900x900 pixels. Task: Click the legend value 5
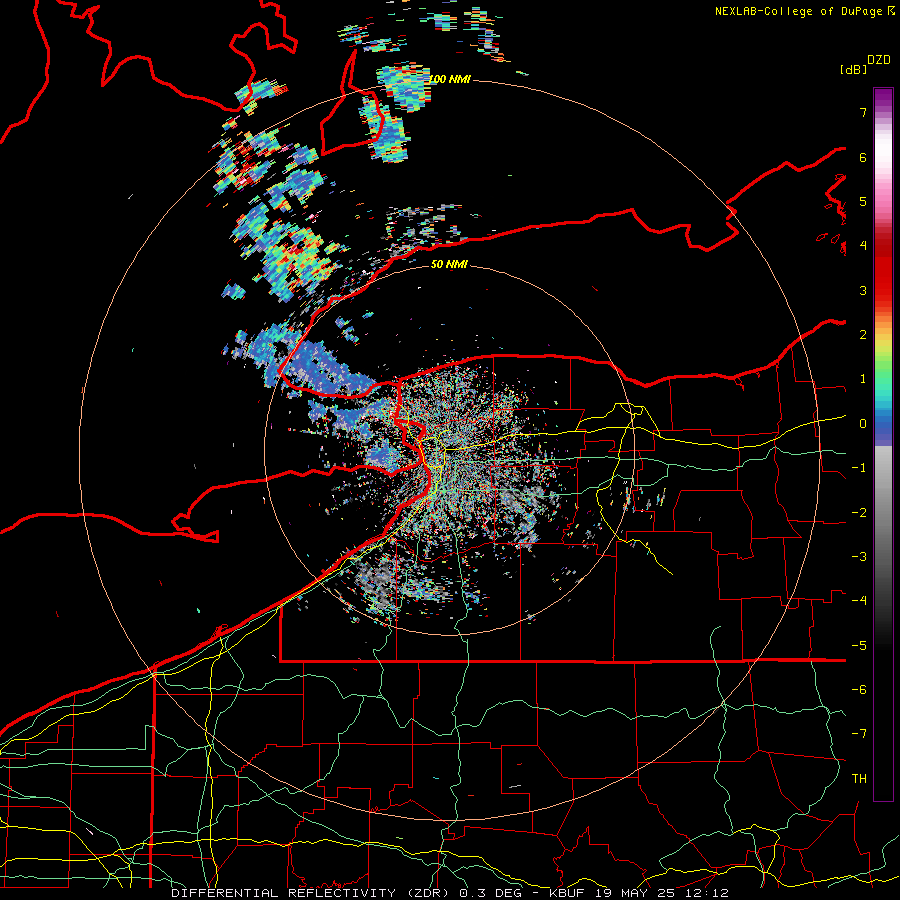[x=863, y=201]
